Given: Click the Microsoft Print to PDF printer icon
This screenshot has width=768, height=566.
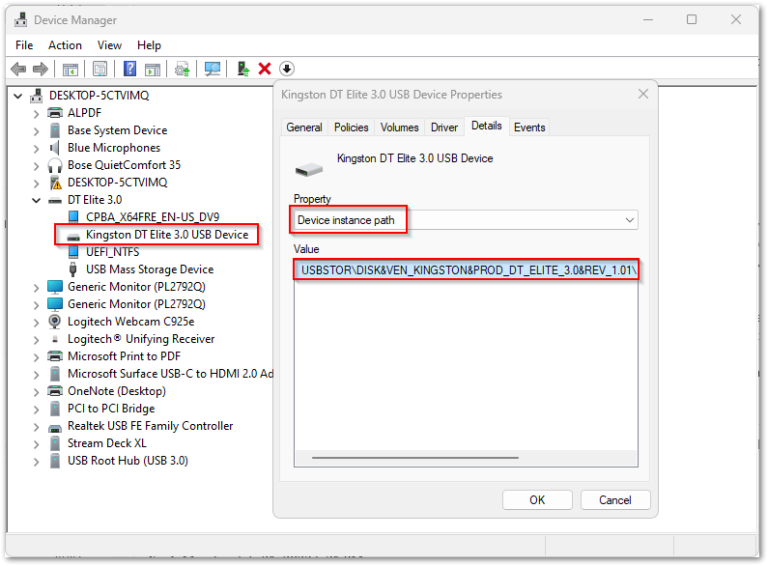Looking at the screenshot, I should 55,356.
